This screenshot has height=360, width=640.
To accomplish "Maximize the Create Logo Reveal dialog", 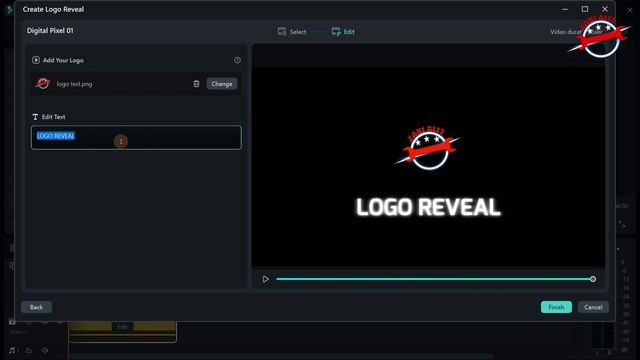I will coord(585,9).
